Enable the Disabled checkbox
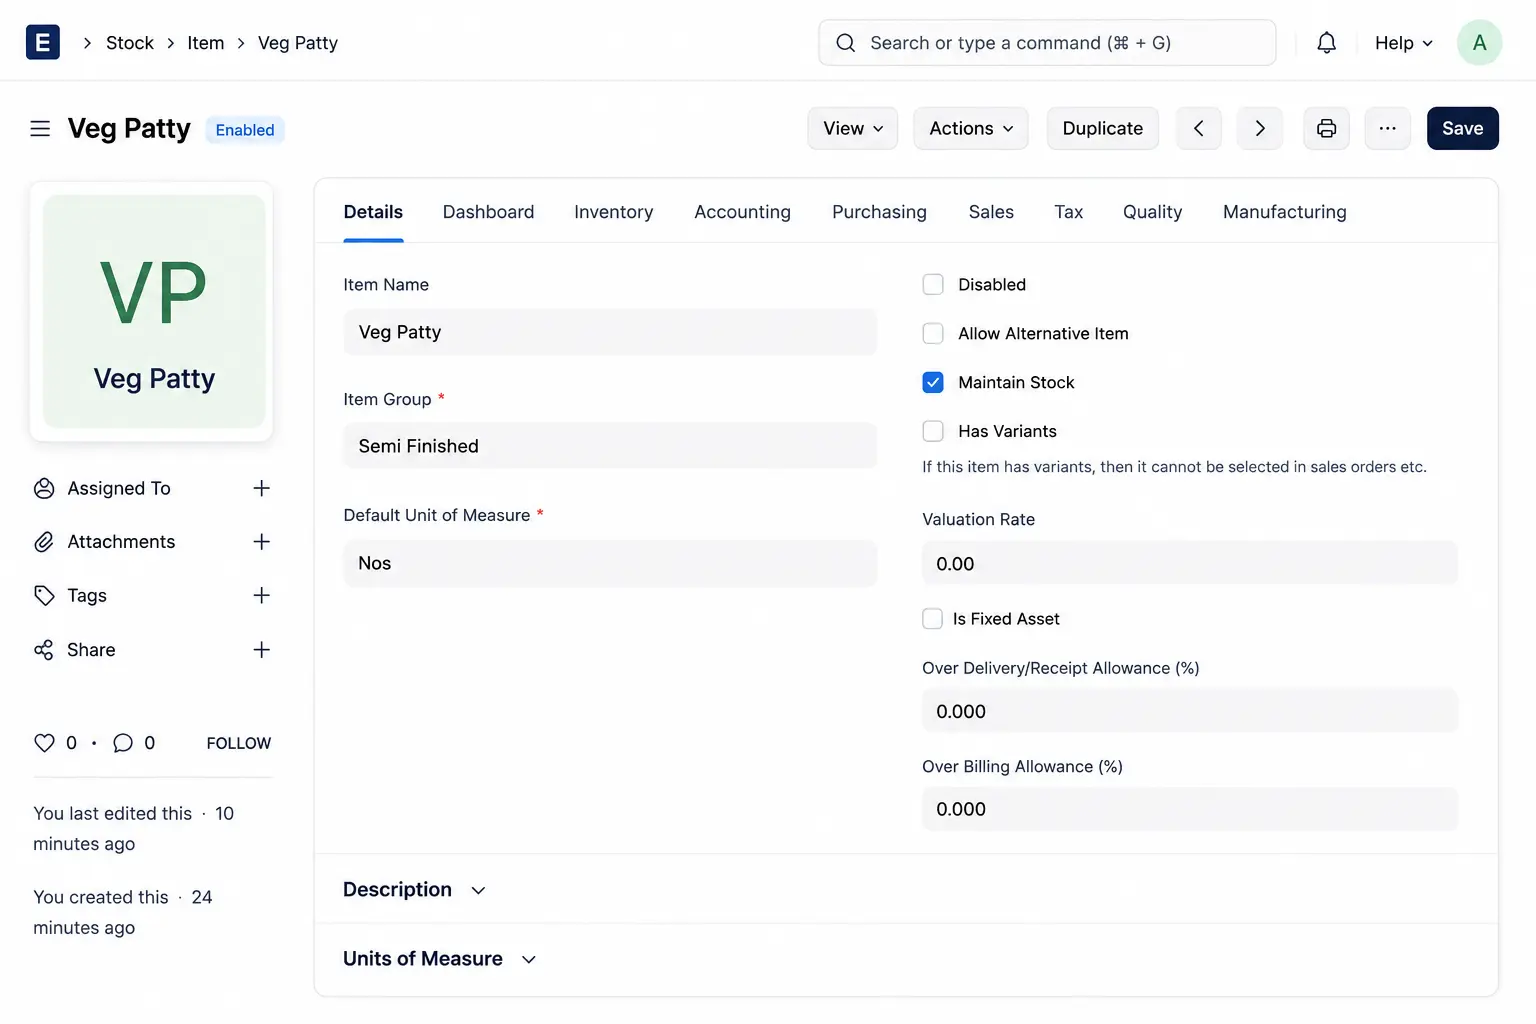This screenshot has height=1024, width=1536. tap(933, 284)
